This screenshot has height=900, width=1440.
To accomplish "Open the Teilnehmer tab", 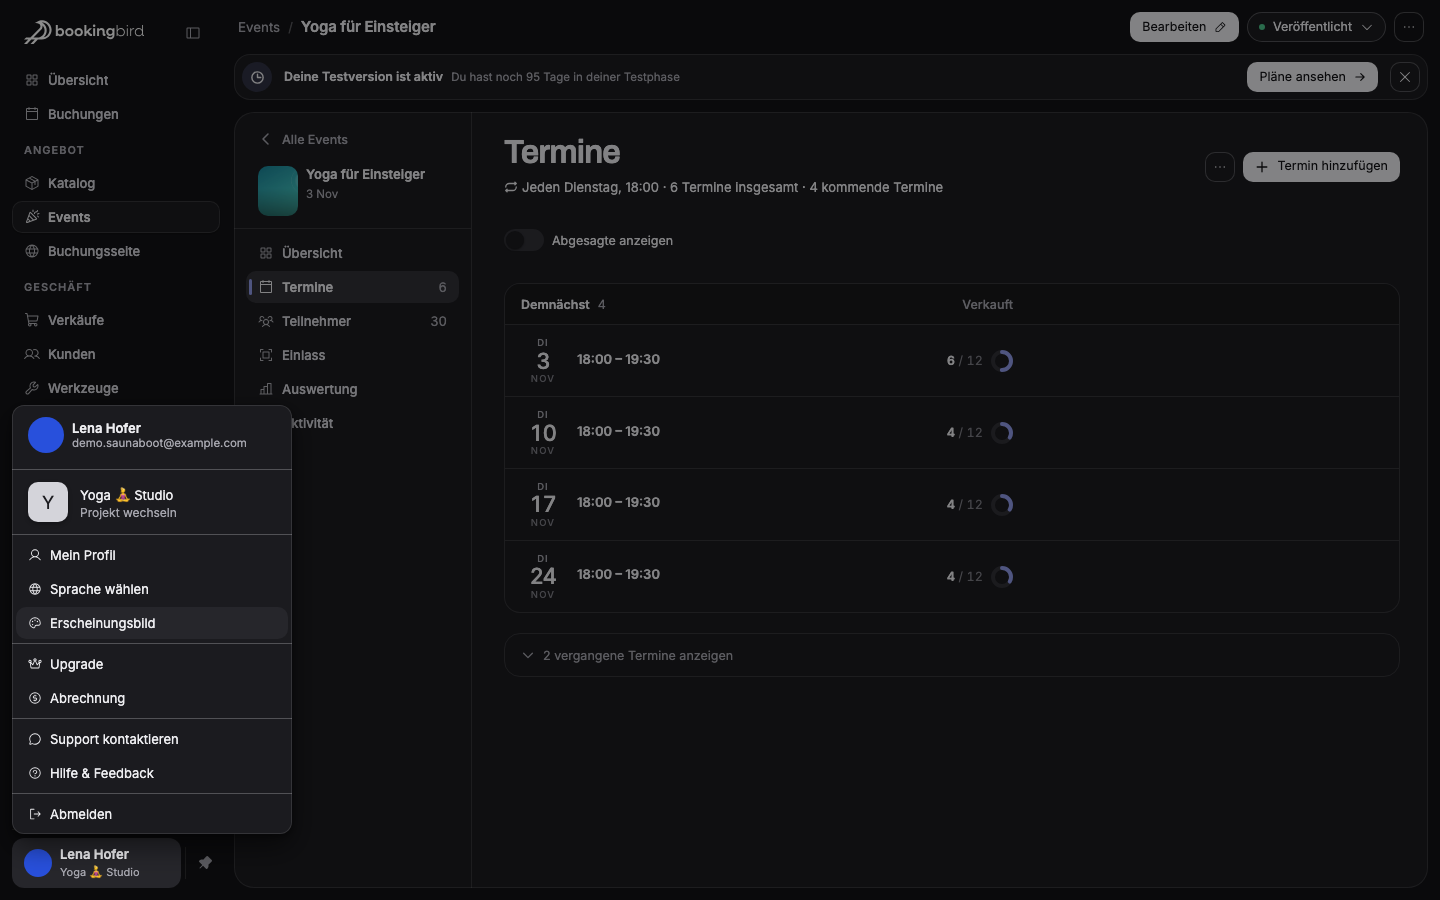I will (353, 321).
